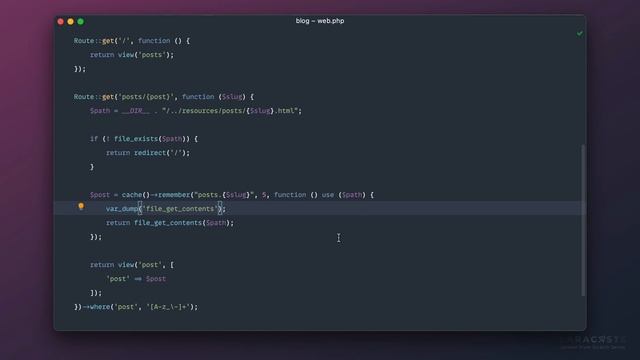Click the __DIR__ constant
The width and height of the screenshot is (640, 360).
point(136,111)
